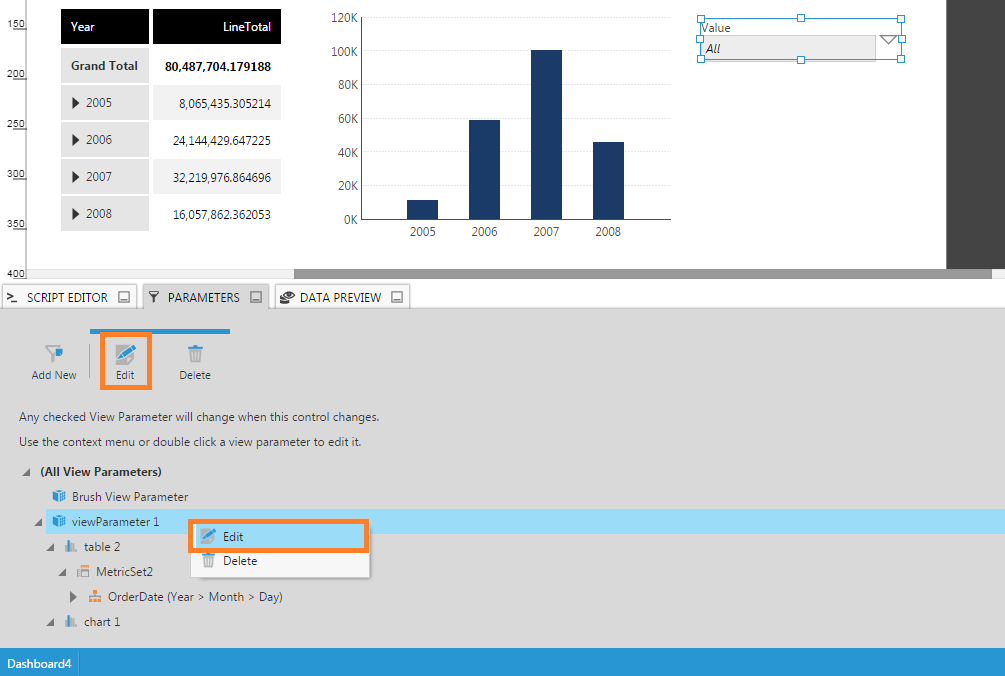Screen dimensions: 1005x676
Task: Click the Add New parameter filter icon
Action: (54, 354)
